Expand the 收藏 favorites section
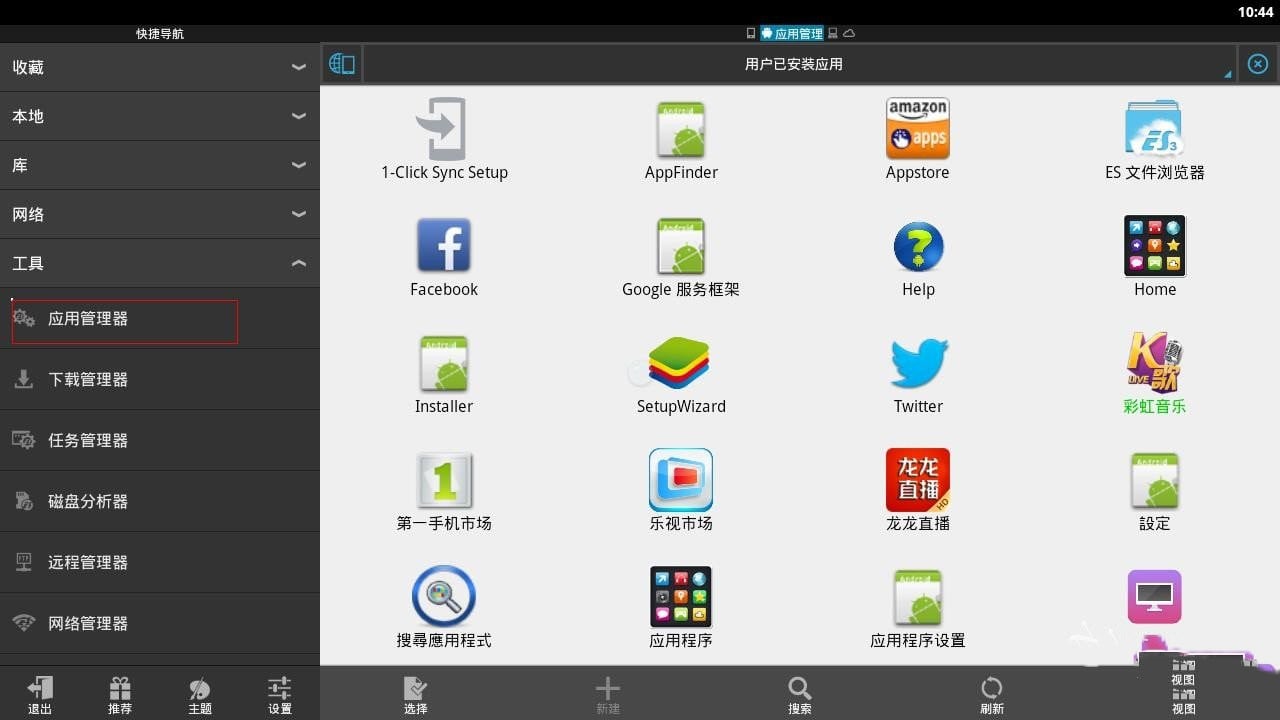Screen dimensions: 1280x720 pyautogui.click(x=160, y=67)
